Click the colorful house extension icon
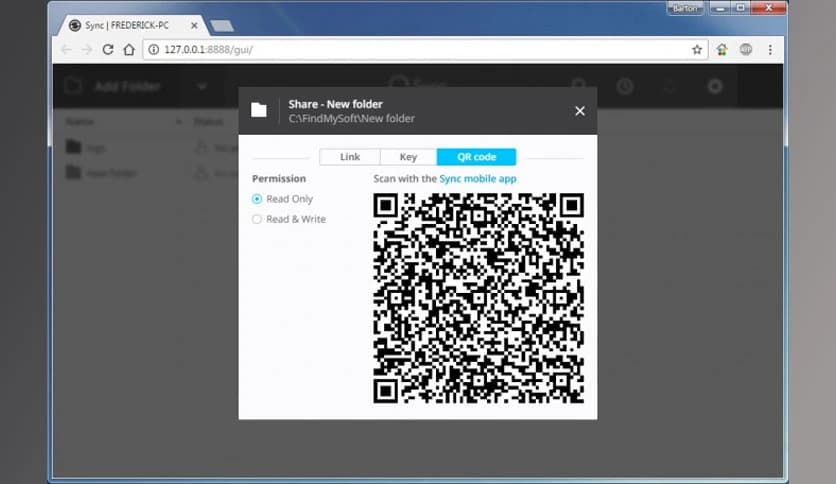This screenshot has height=484, width=836. [722, 50]
